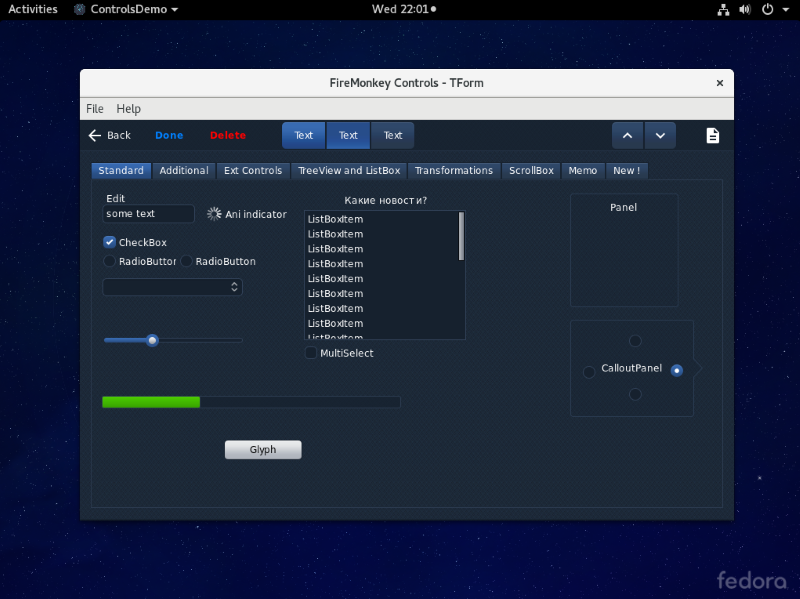Click the document page icon in toolbar
Screen dimensions: 800x599
point(713,136)
